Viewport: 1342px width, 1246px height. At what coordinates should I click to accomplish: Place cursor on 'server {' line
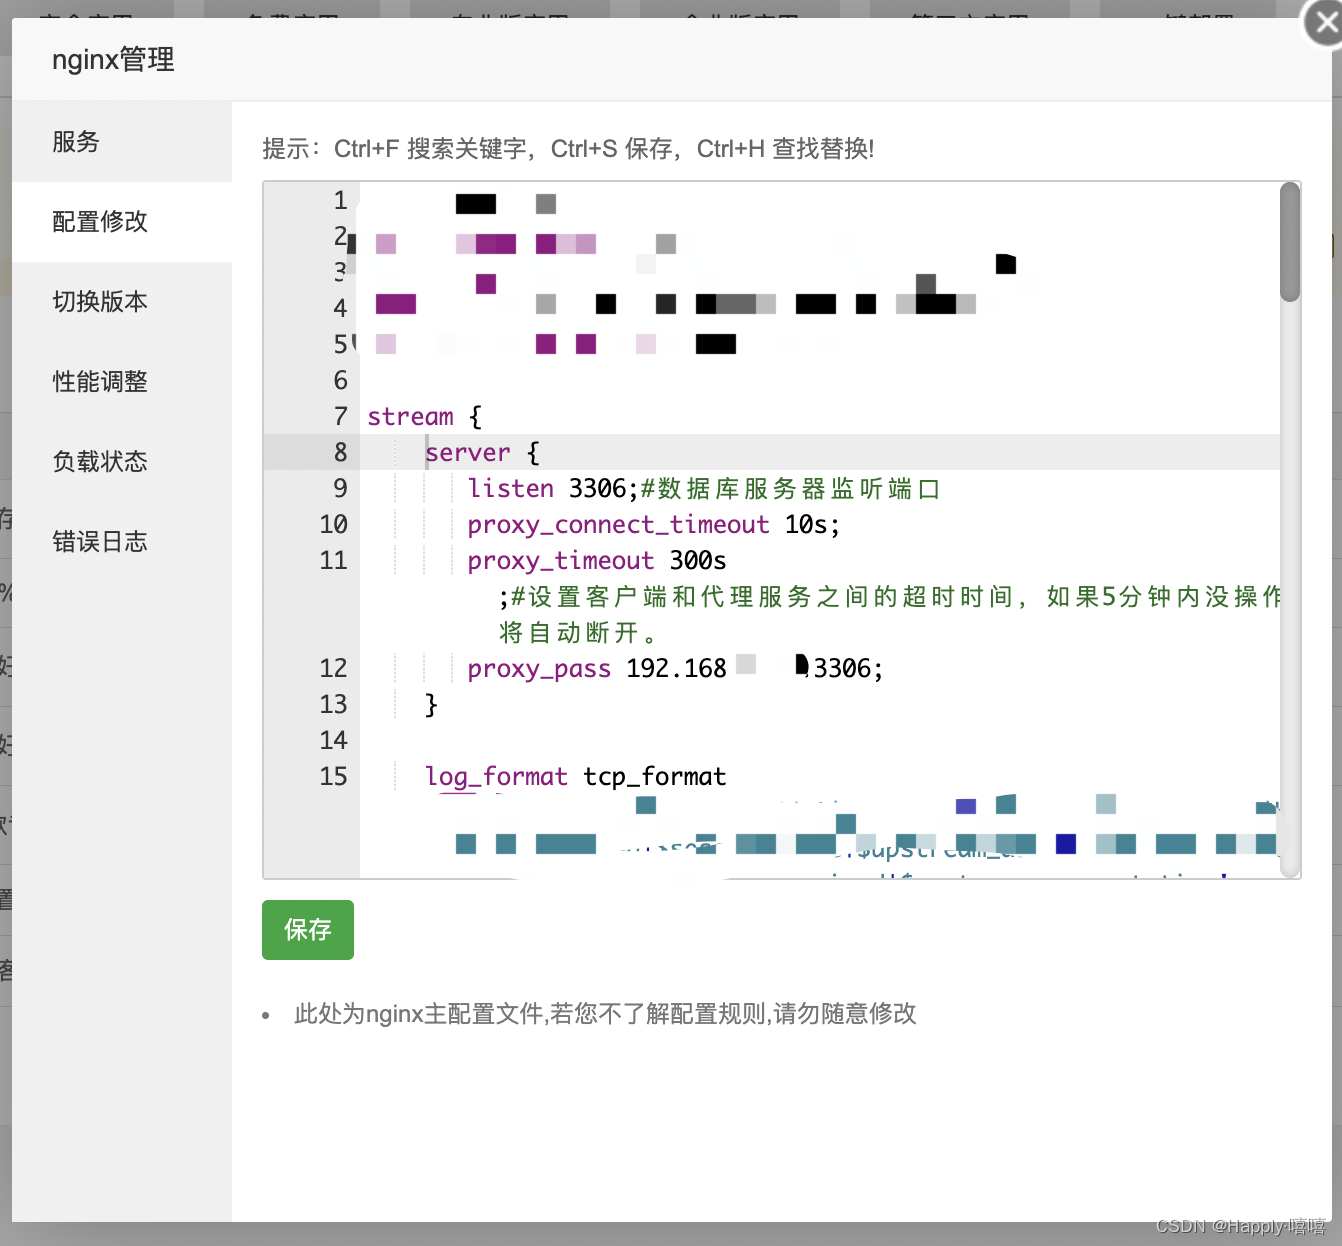click(482, 452)
